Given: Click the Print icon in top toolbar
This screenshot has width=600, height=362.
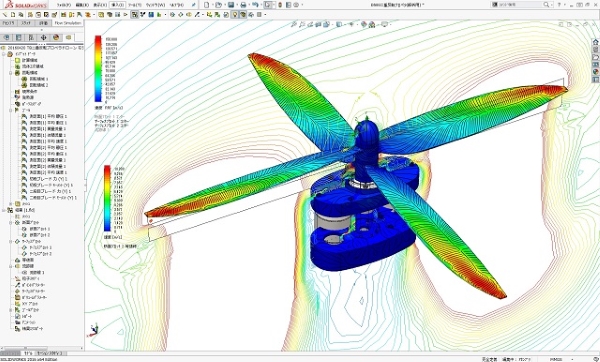Looking at the screenshot, I should [243, 5].
